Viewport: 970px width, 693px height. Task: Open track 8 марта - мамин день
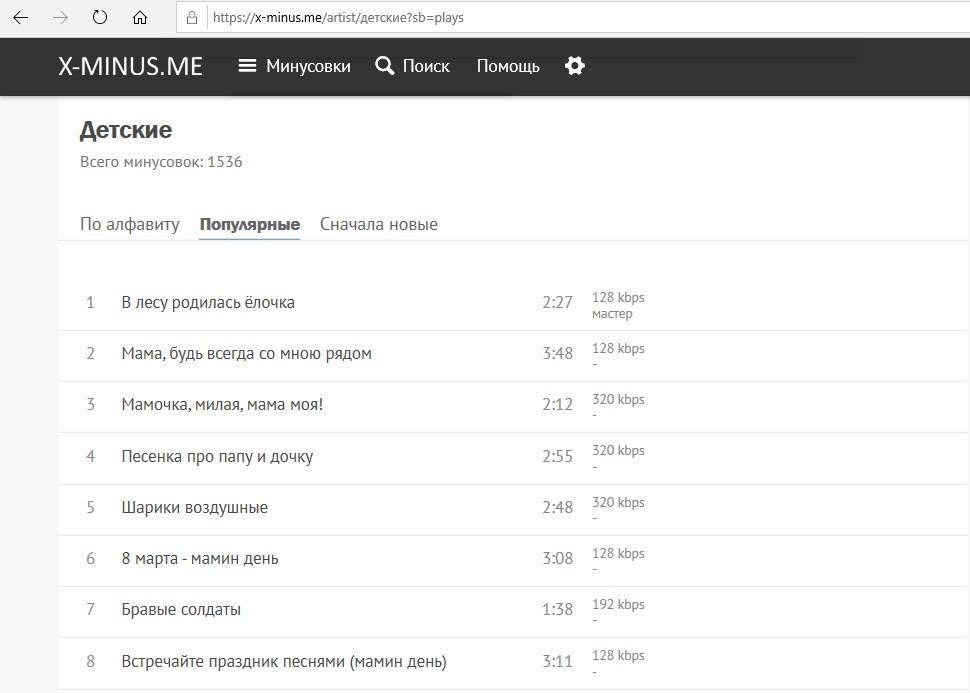tap(200, 559)
